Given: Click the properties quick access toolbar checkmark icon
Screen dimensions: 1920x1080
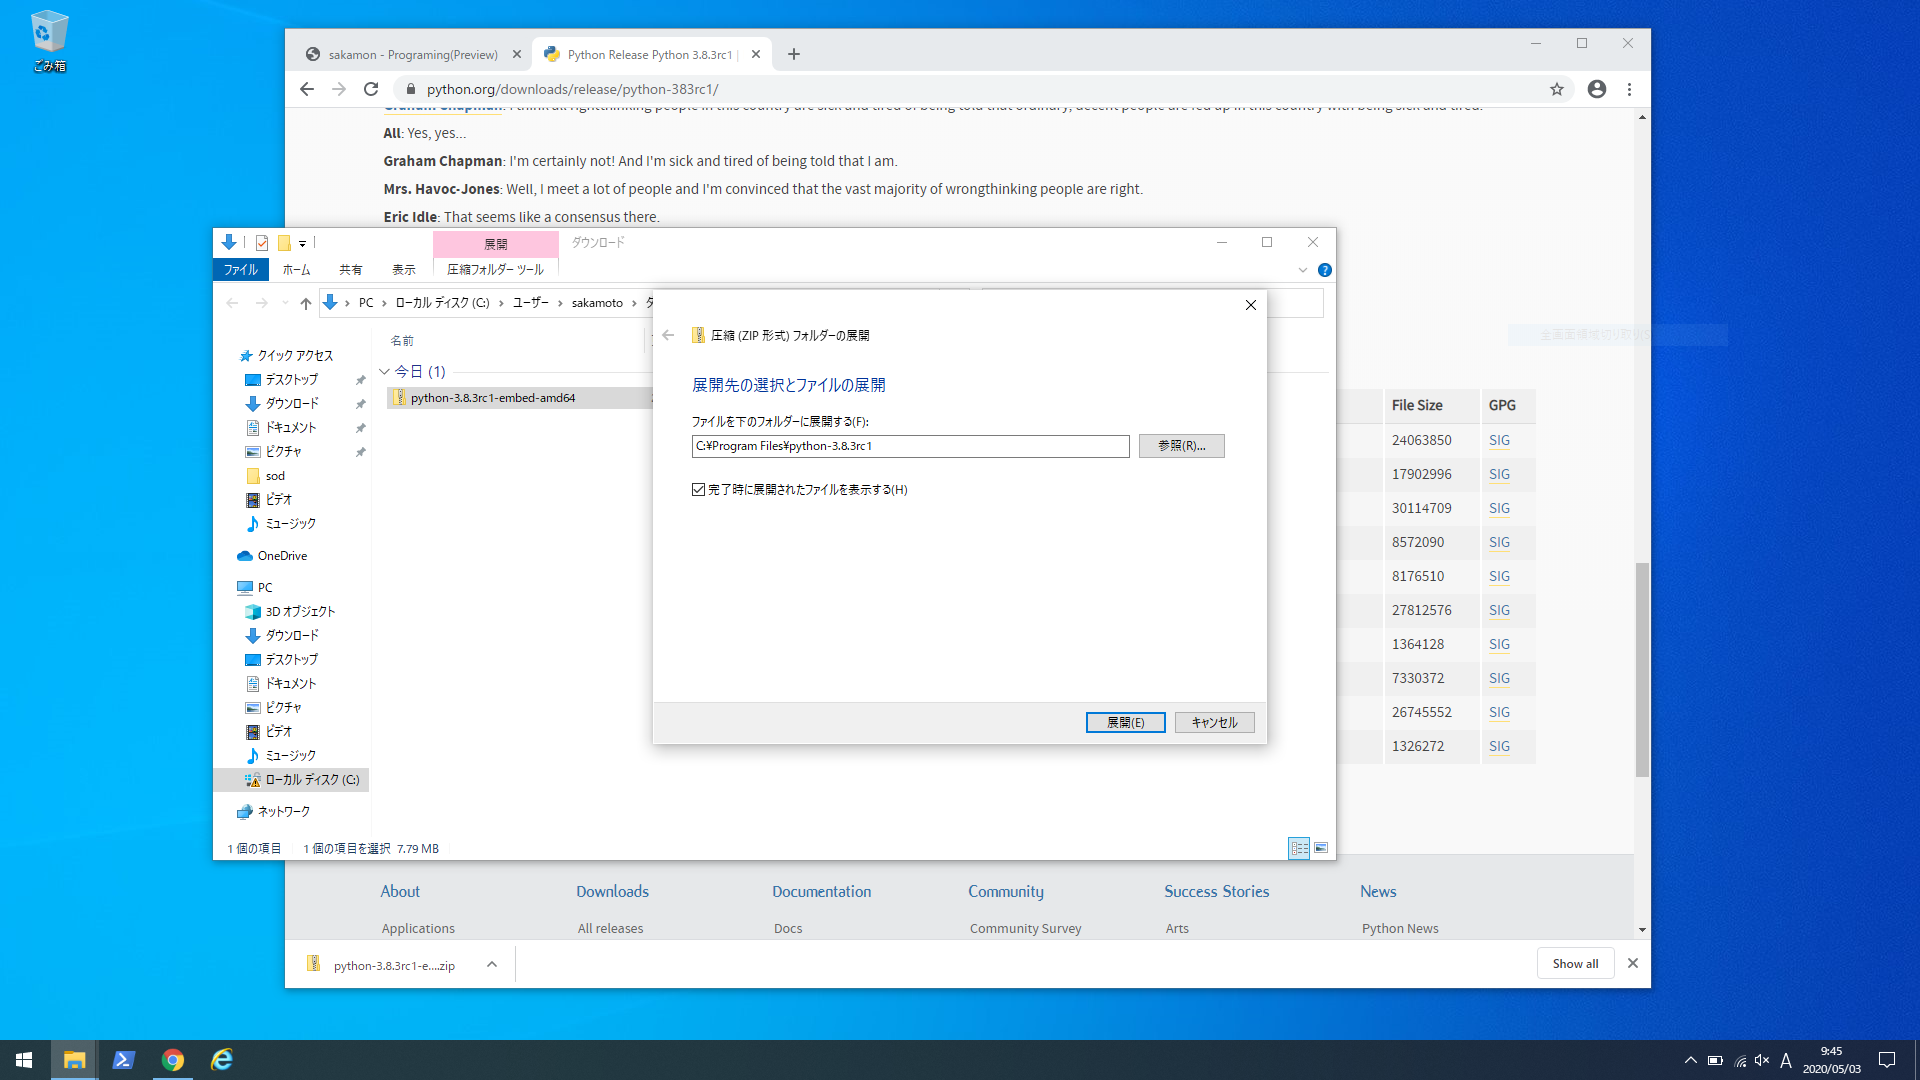Looking at the screenshot, I should [262, 242].
